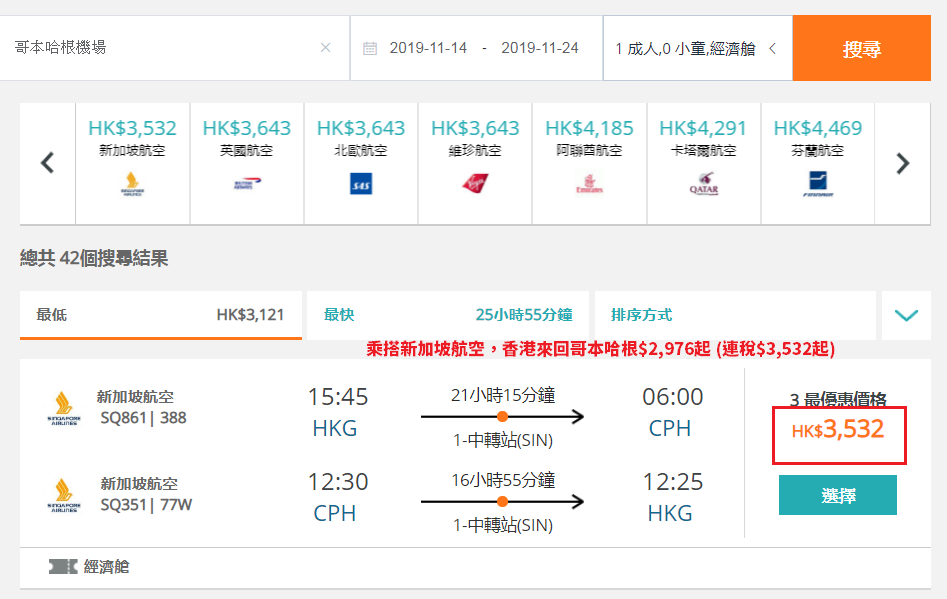Select Emirates logo in carousel
Image resolution: width=947 pixels, height=599 pixels.
[589, 184]
